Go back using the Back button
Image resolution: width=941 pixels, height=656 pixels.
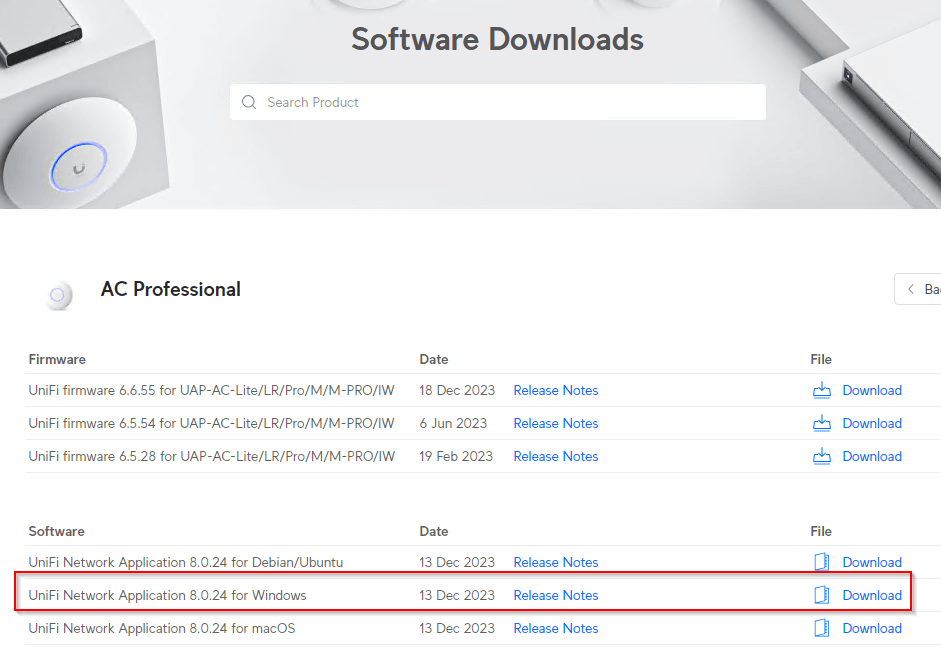[920, 289]
